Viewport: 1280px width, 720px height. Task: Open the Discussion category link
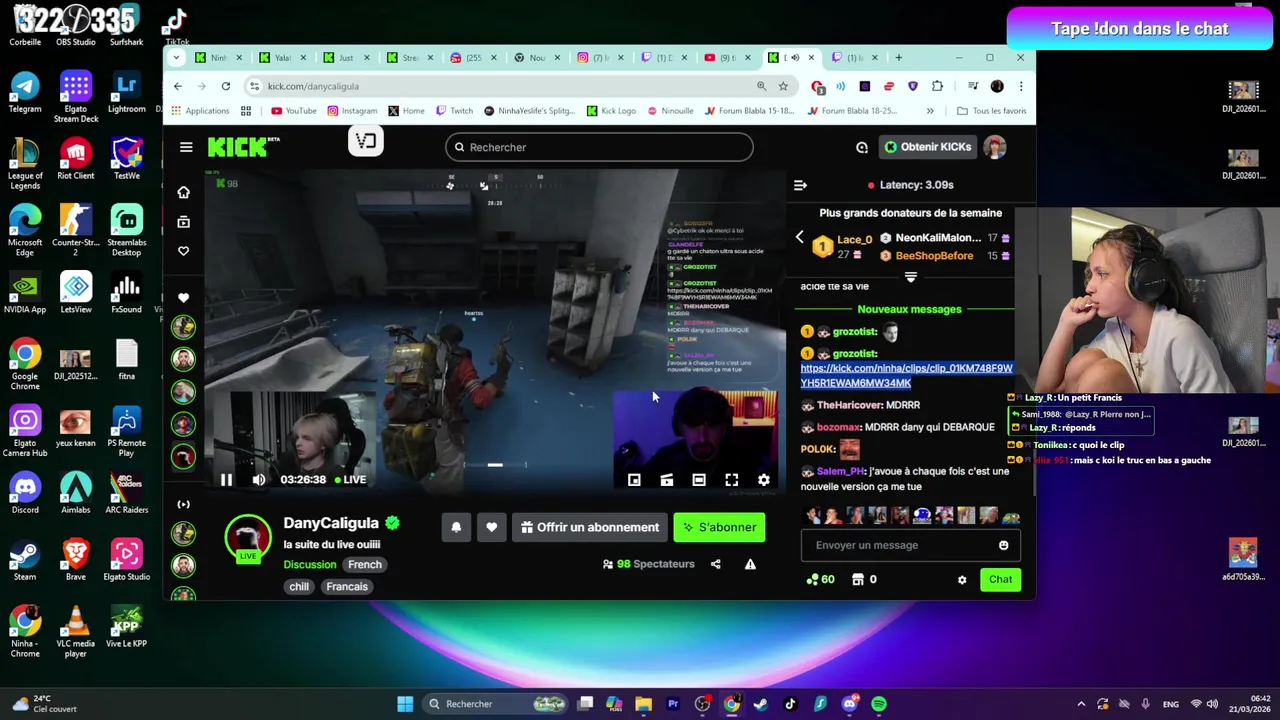point(310,564)
